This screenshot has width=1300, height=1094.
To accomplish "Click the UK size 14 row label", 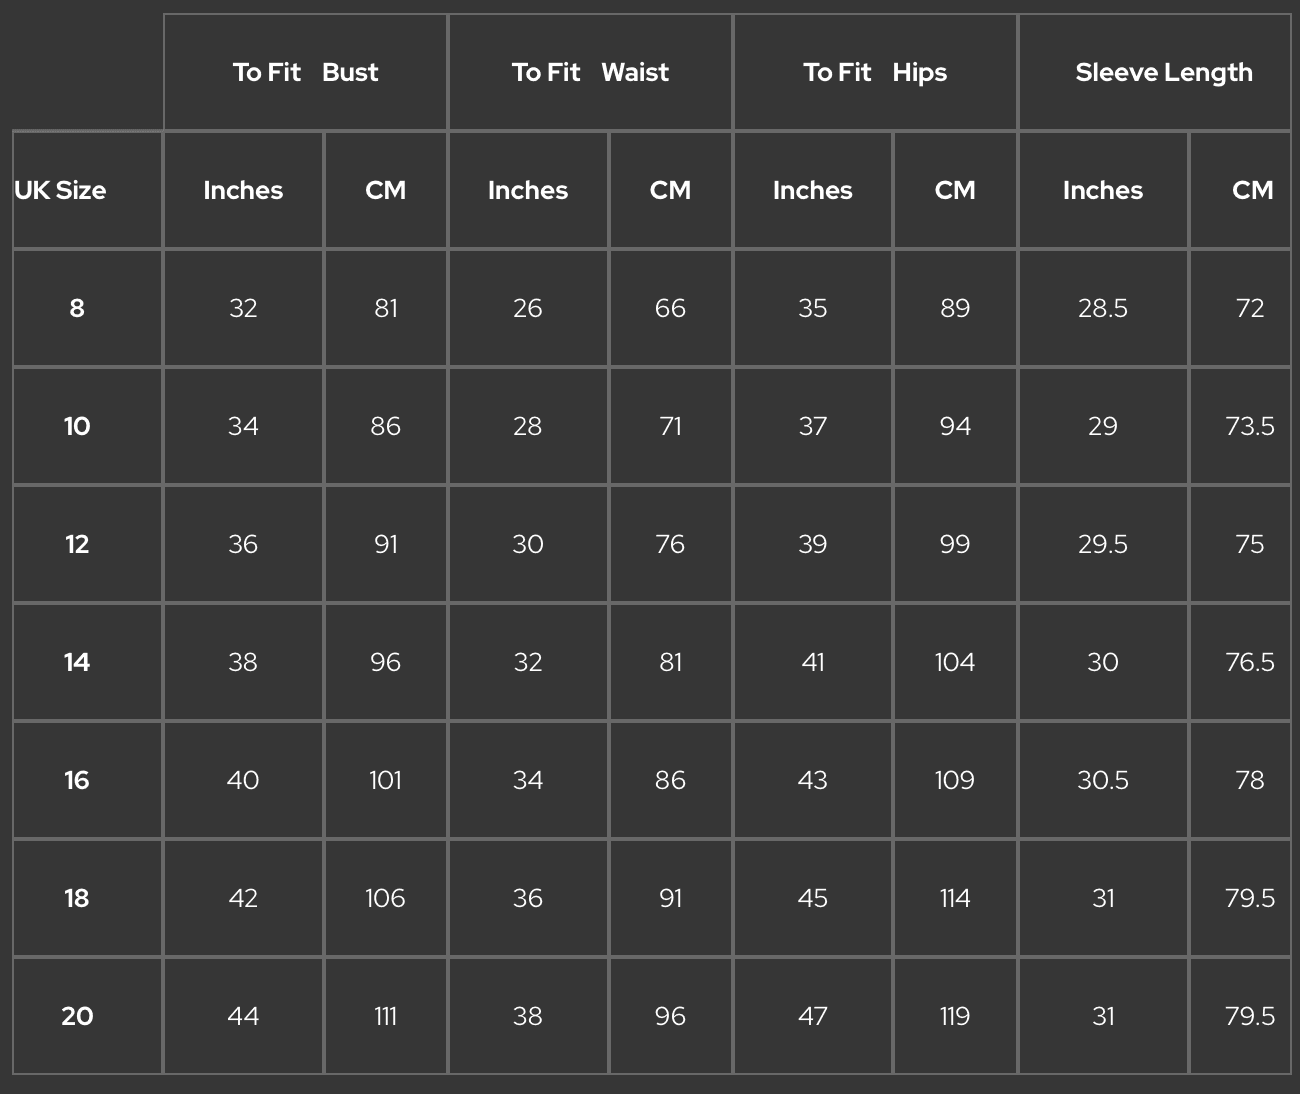I will click(x=77, y=662).
